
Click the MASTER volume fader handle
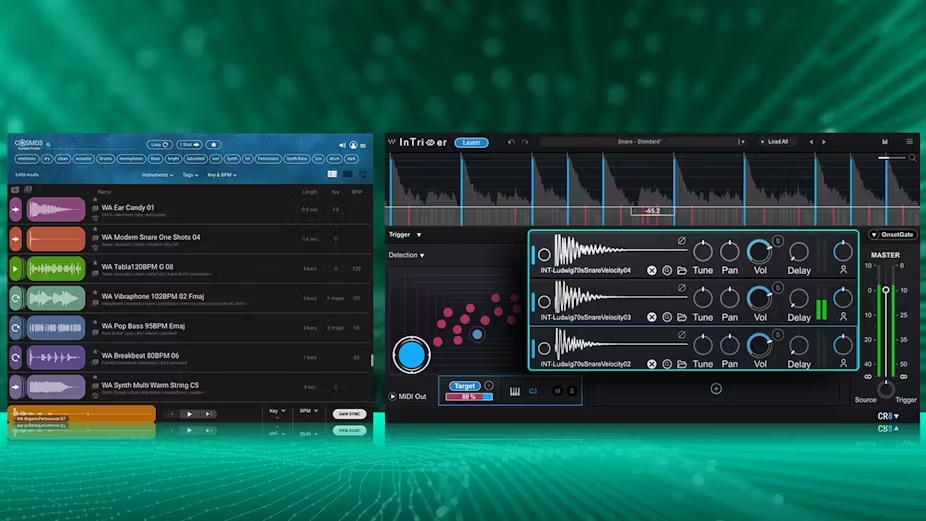884,290
